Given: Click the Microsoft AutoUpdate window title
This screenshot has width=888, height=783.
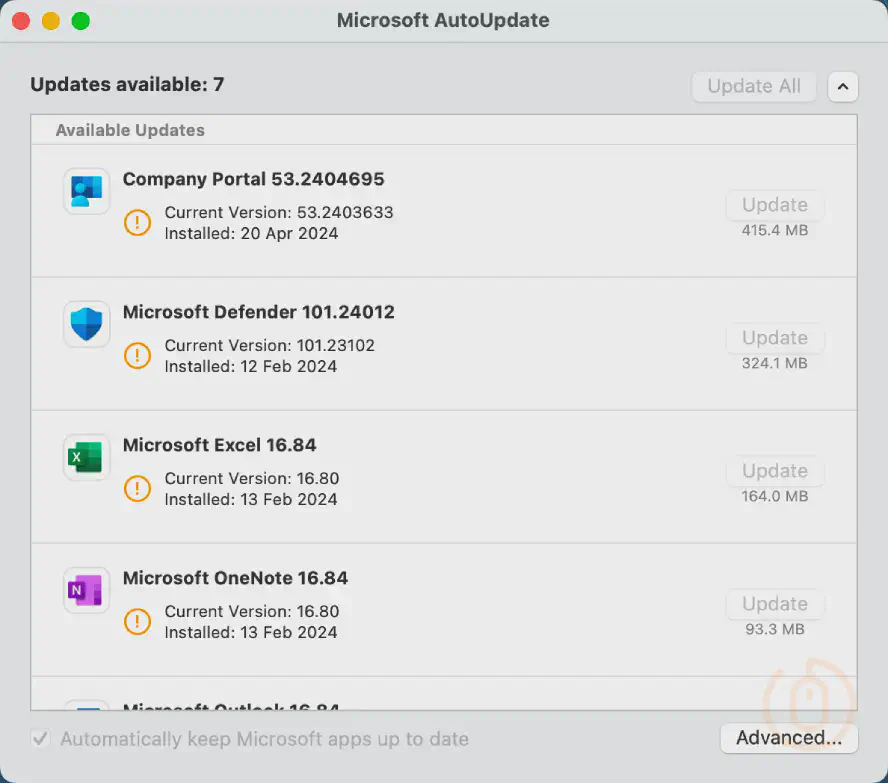Looking at the screenshot, I should click(443, 20).
